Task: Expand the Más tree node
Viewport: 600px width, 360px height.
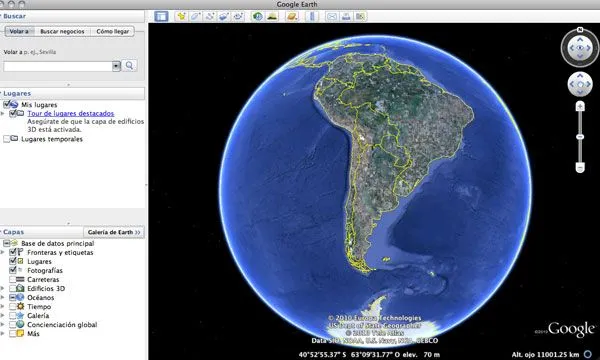Action: point(3,334)
